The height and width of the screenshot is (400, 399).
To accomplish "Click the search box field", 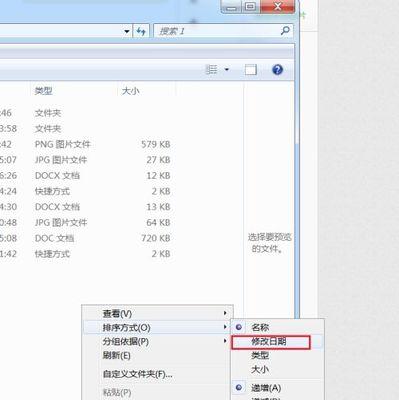I will 224,32.
